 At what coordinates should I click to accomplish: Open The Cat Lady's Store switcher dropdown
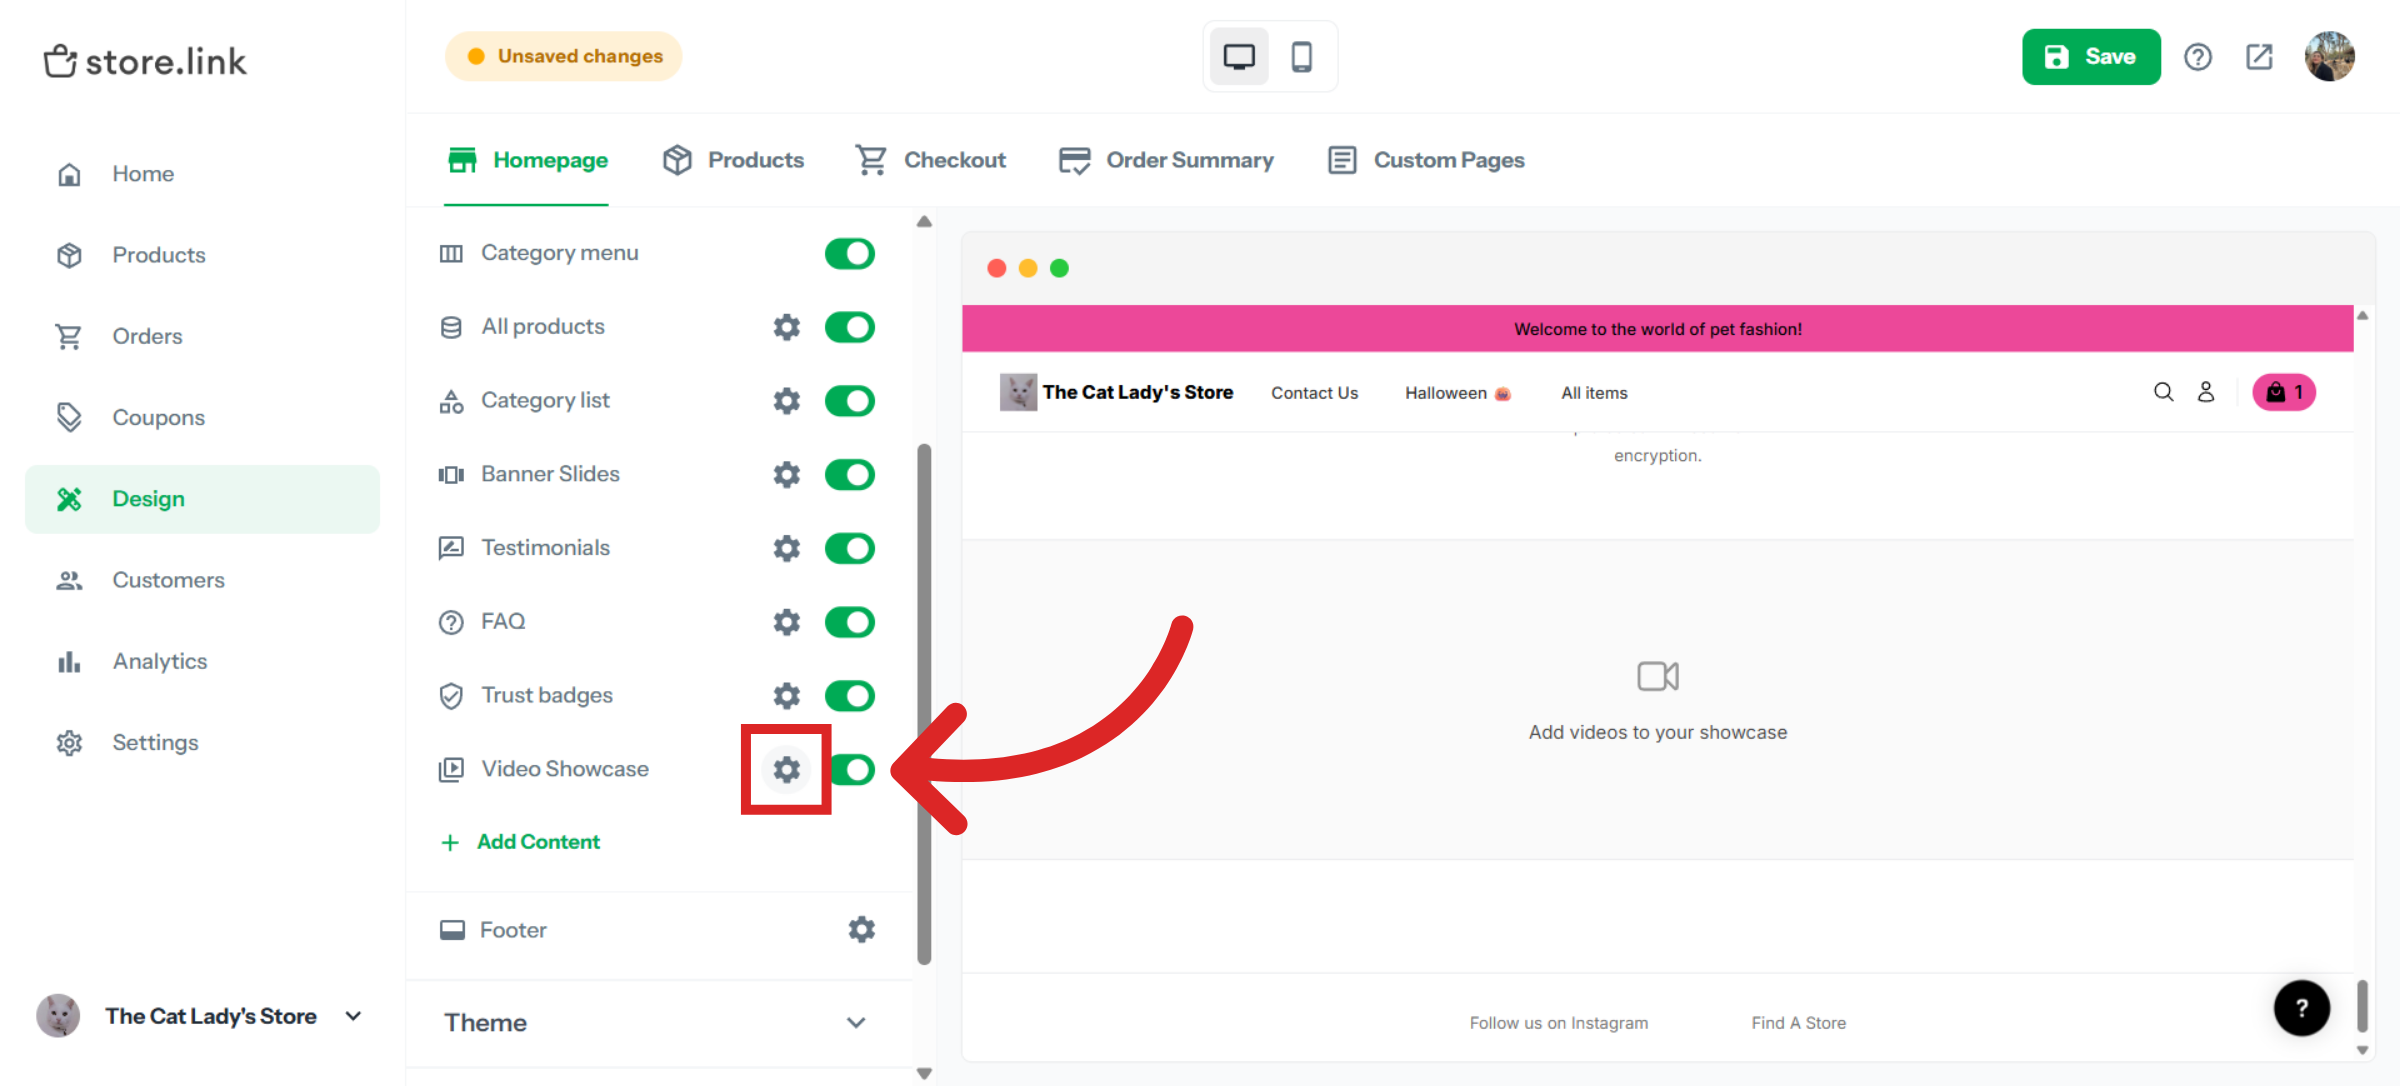200,1016
